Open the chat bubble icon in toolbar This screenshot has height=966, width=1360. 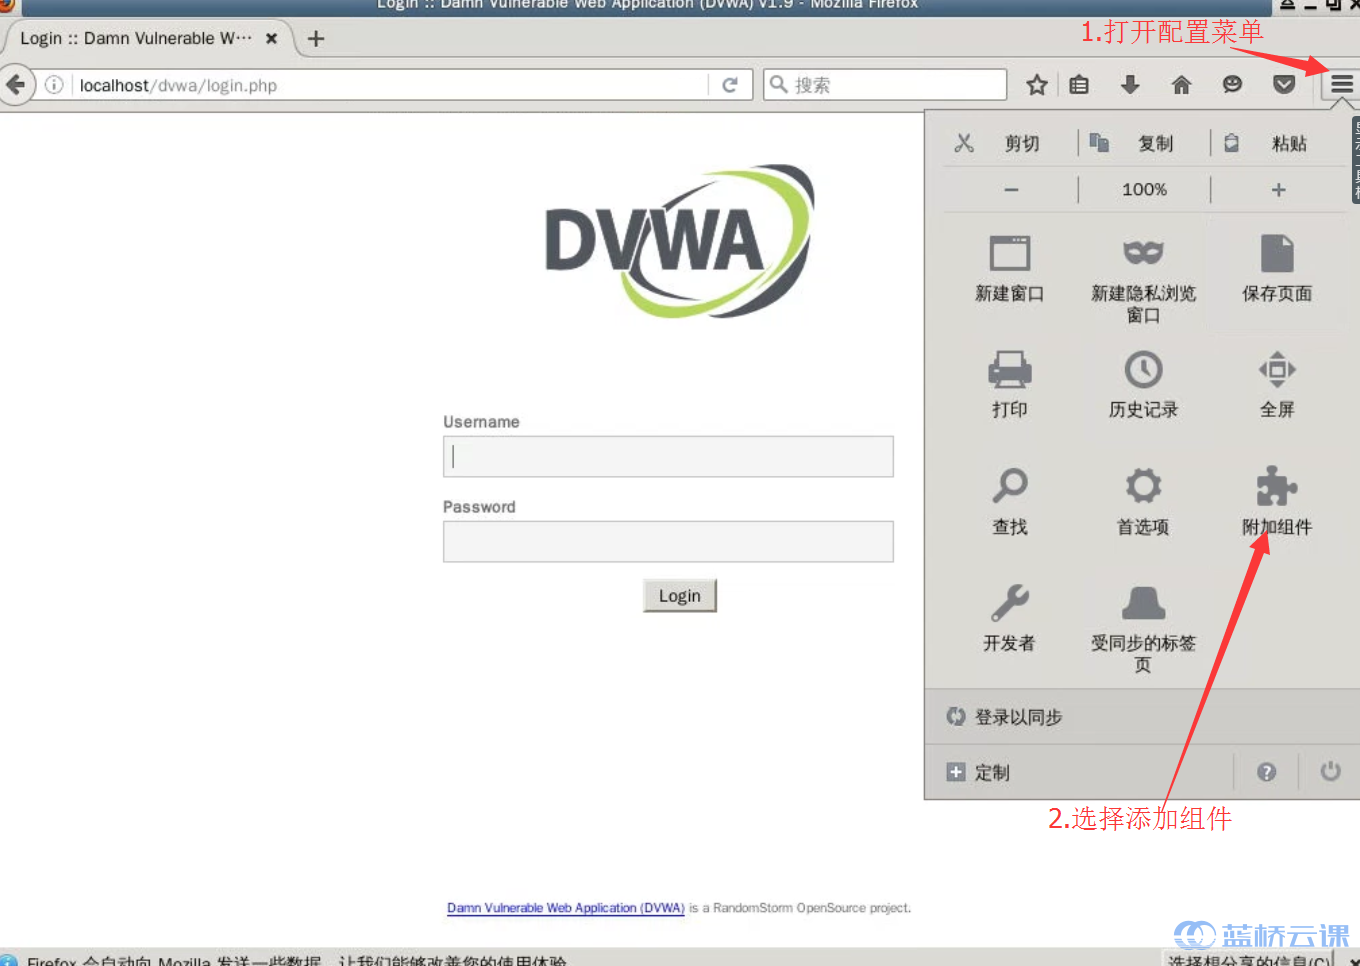(1232, 85)
